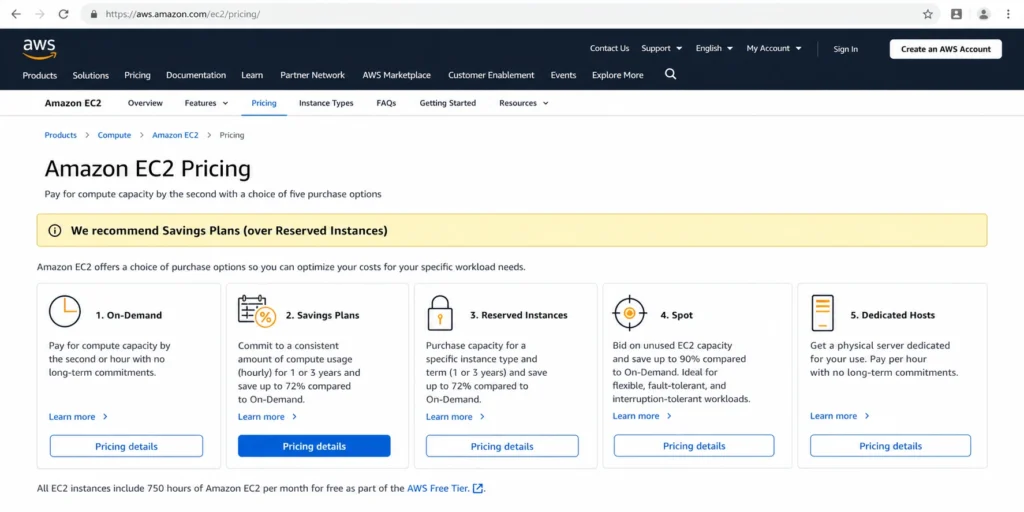Open Customer Enablement menu
This screenshot has height=512, width=1024.
(x=491, y=75)
